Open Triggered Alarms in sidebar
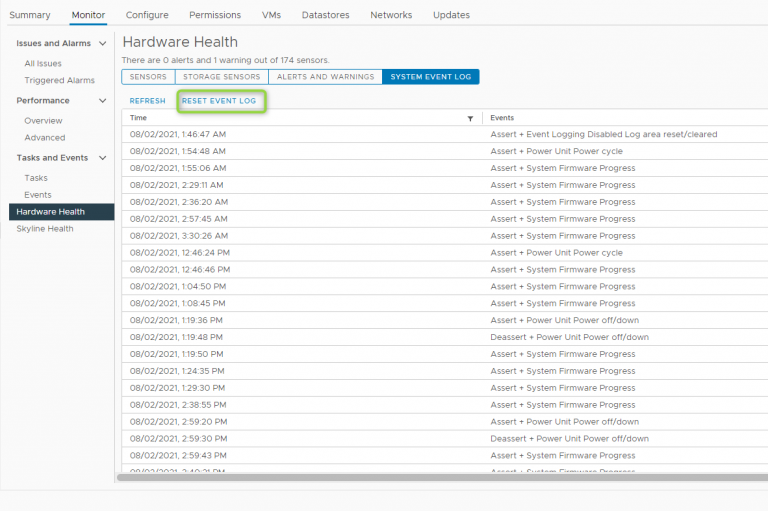This screenshot has width=768, height=511. pyautogui.click(x=59, y=80)
